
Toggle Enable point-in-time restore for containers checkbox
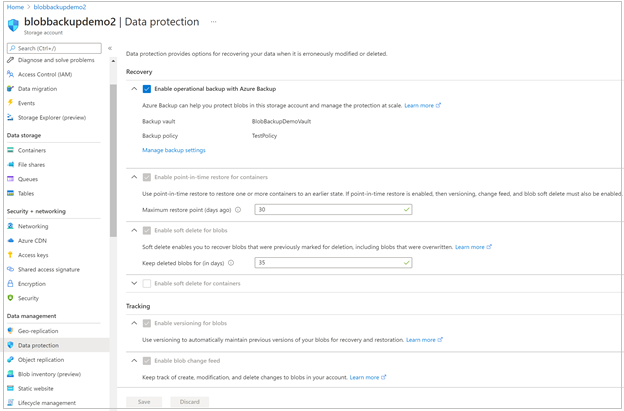147,177
